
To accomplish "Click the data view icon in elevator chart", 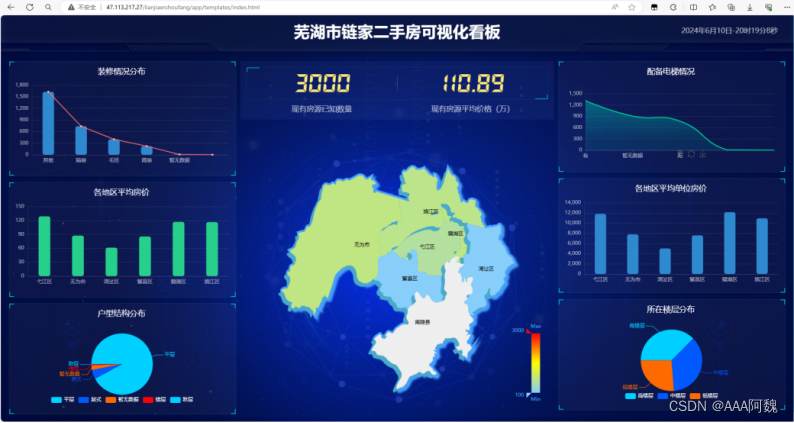I will tap(680, 155).
